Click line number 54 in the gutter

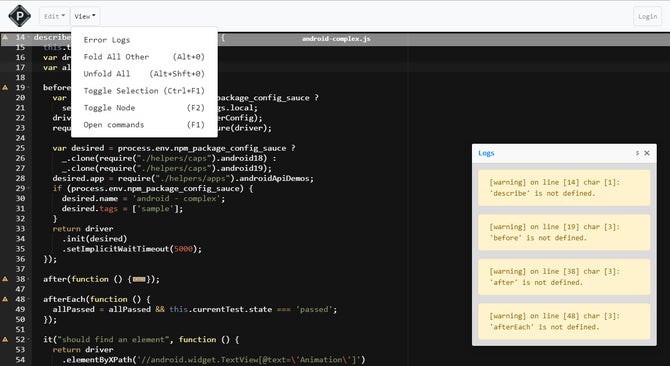[20, 360]
